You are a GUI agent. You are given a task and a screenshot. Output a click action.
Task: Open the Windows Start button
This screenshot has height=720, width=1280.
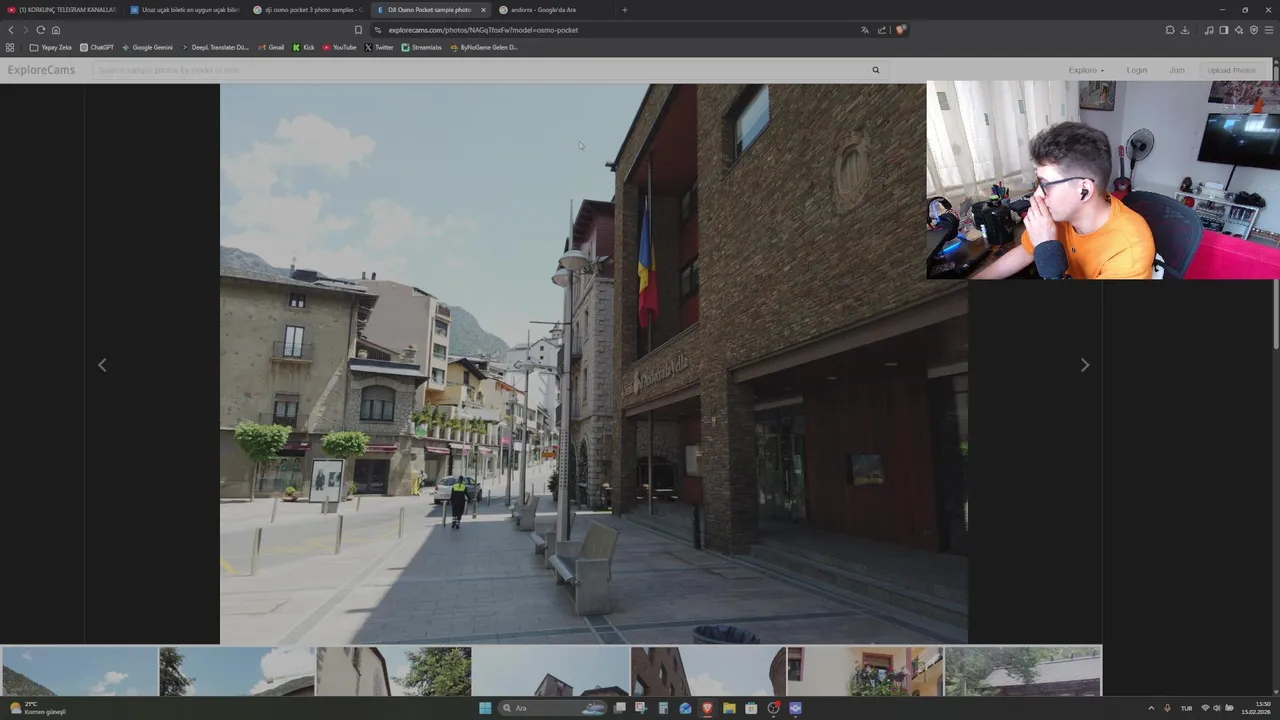pos(485,708)
